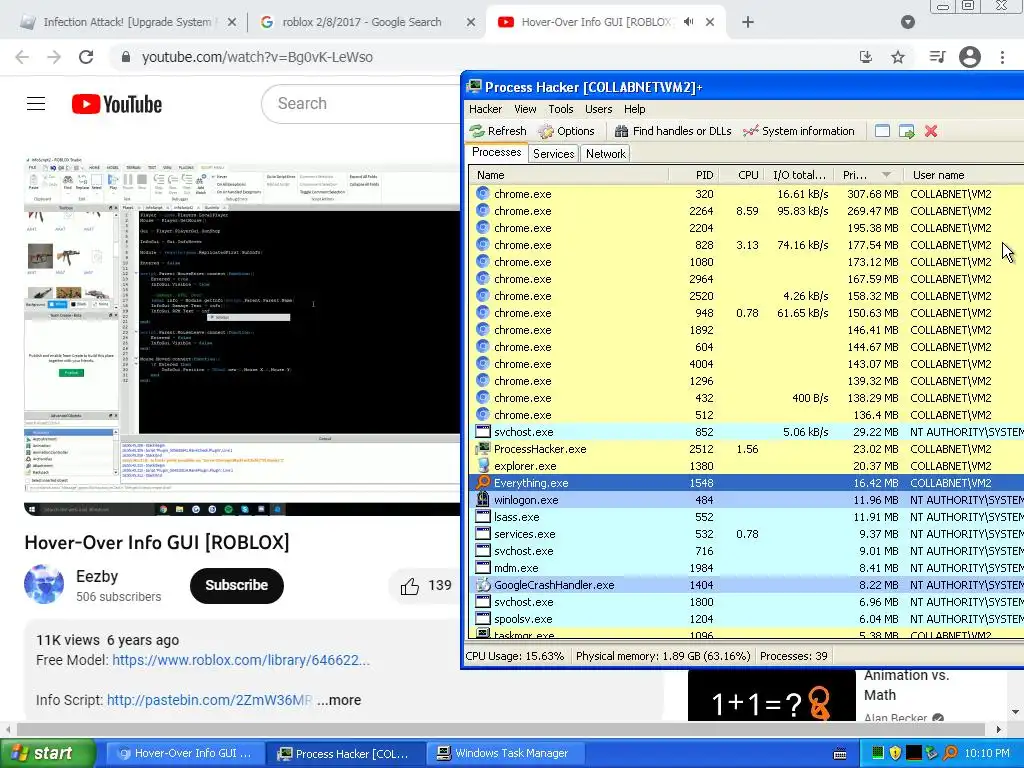The image size is (1024, 768).
Task: Select the ProcessHacker.exe process icon
Action: click(483, 449)
